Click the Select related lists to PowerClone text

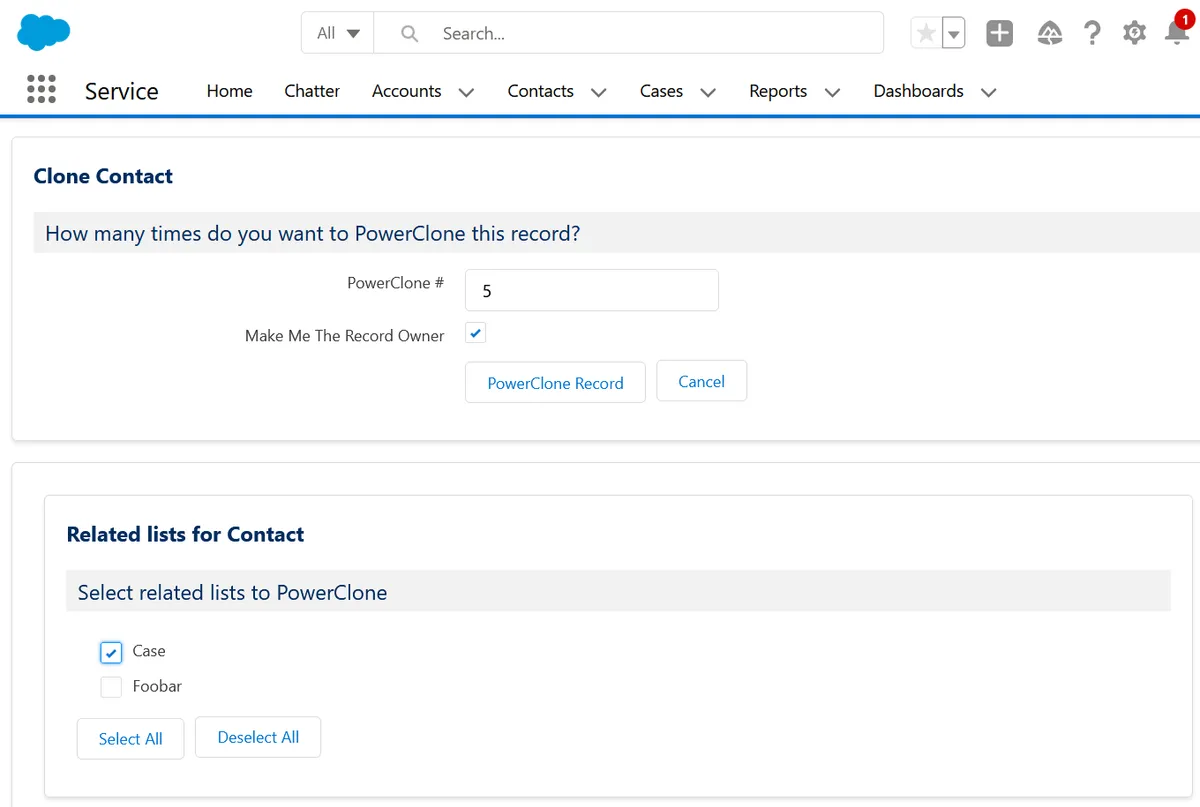pos(232,592)
